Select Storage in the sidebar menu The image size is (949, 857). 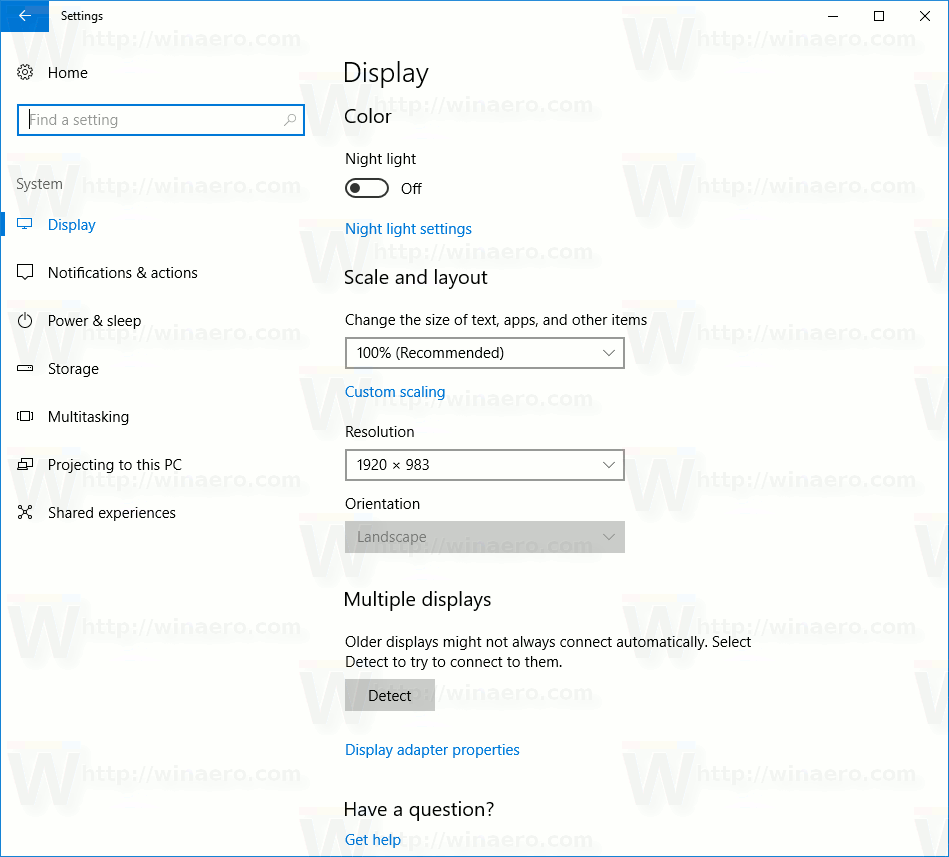[x=74, y=368]
